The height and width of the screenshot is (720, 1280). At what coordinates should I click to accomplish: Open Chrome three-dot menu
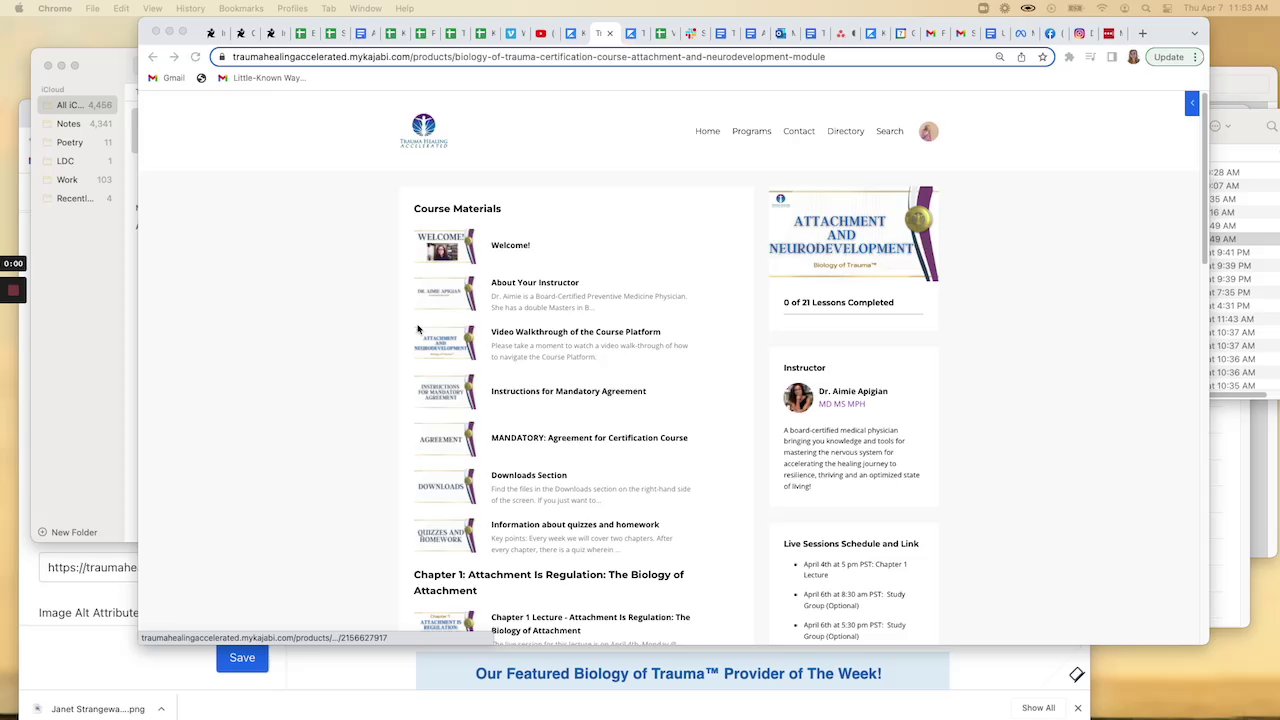(1195, 57)
